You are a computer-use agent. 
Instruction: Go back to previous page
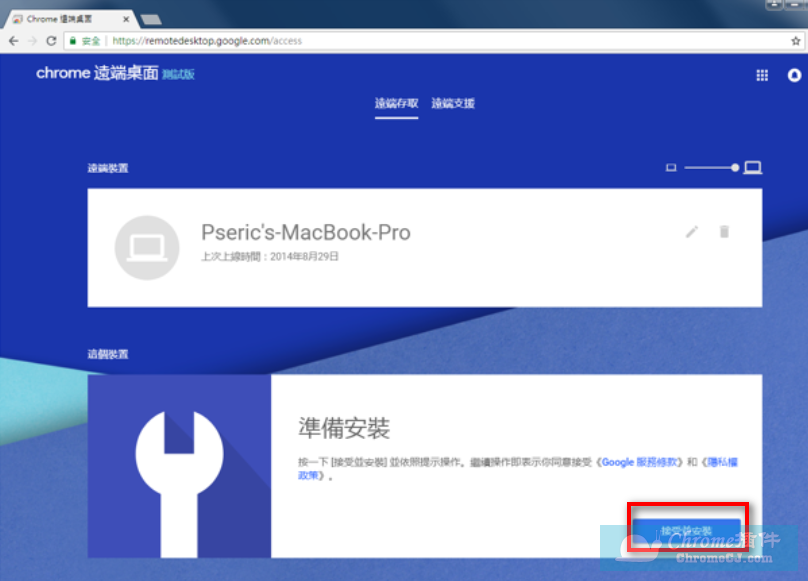[x=14, y=41]
